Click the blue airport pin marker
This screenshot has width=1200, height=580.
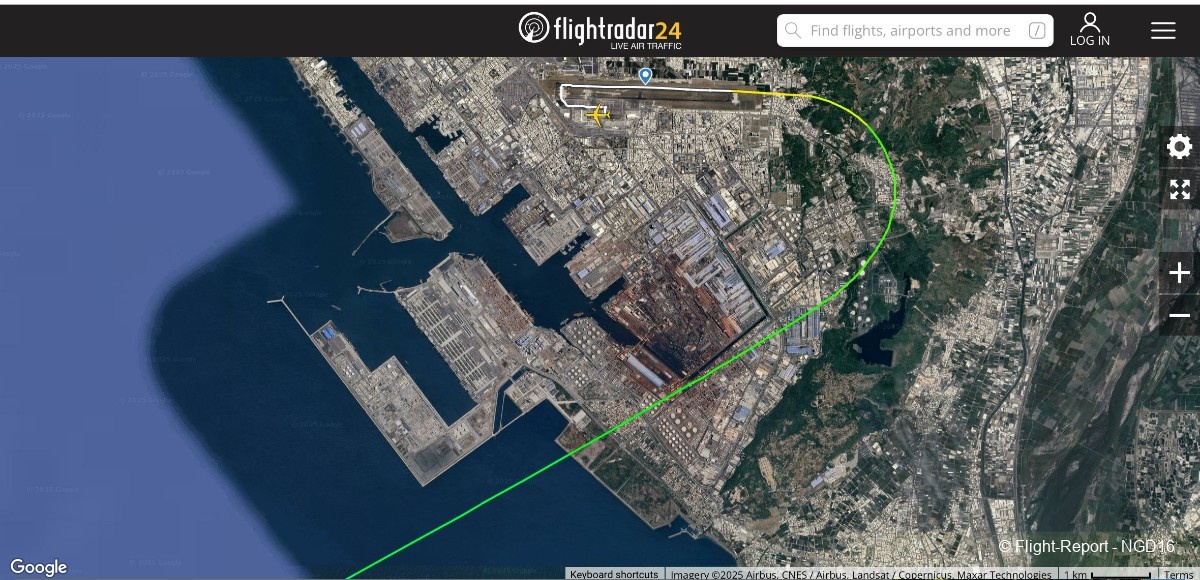coord(645,76)
